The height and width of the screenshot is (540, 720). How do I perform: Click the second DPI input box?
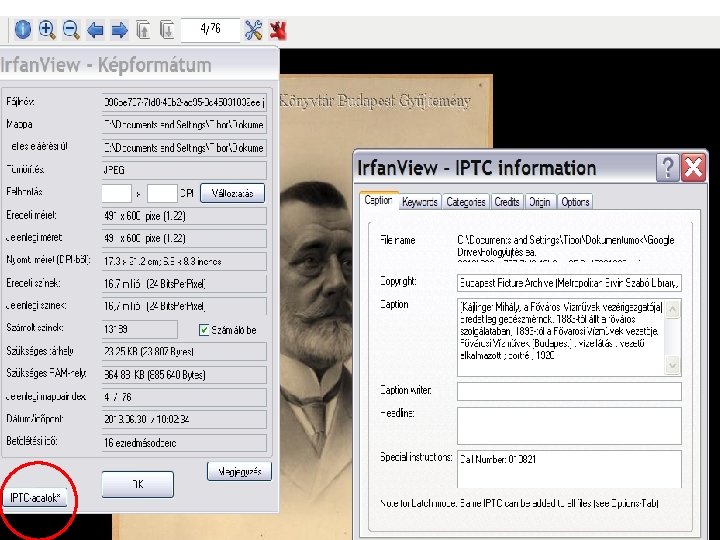pos(162,193)
